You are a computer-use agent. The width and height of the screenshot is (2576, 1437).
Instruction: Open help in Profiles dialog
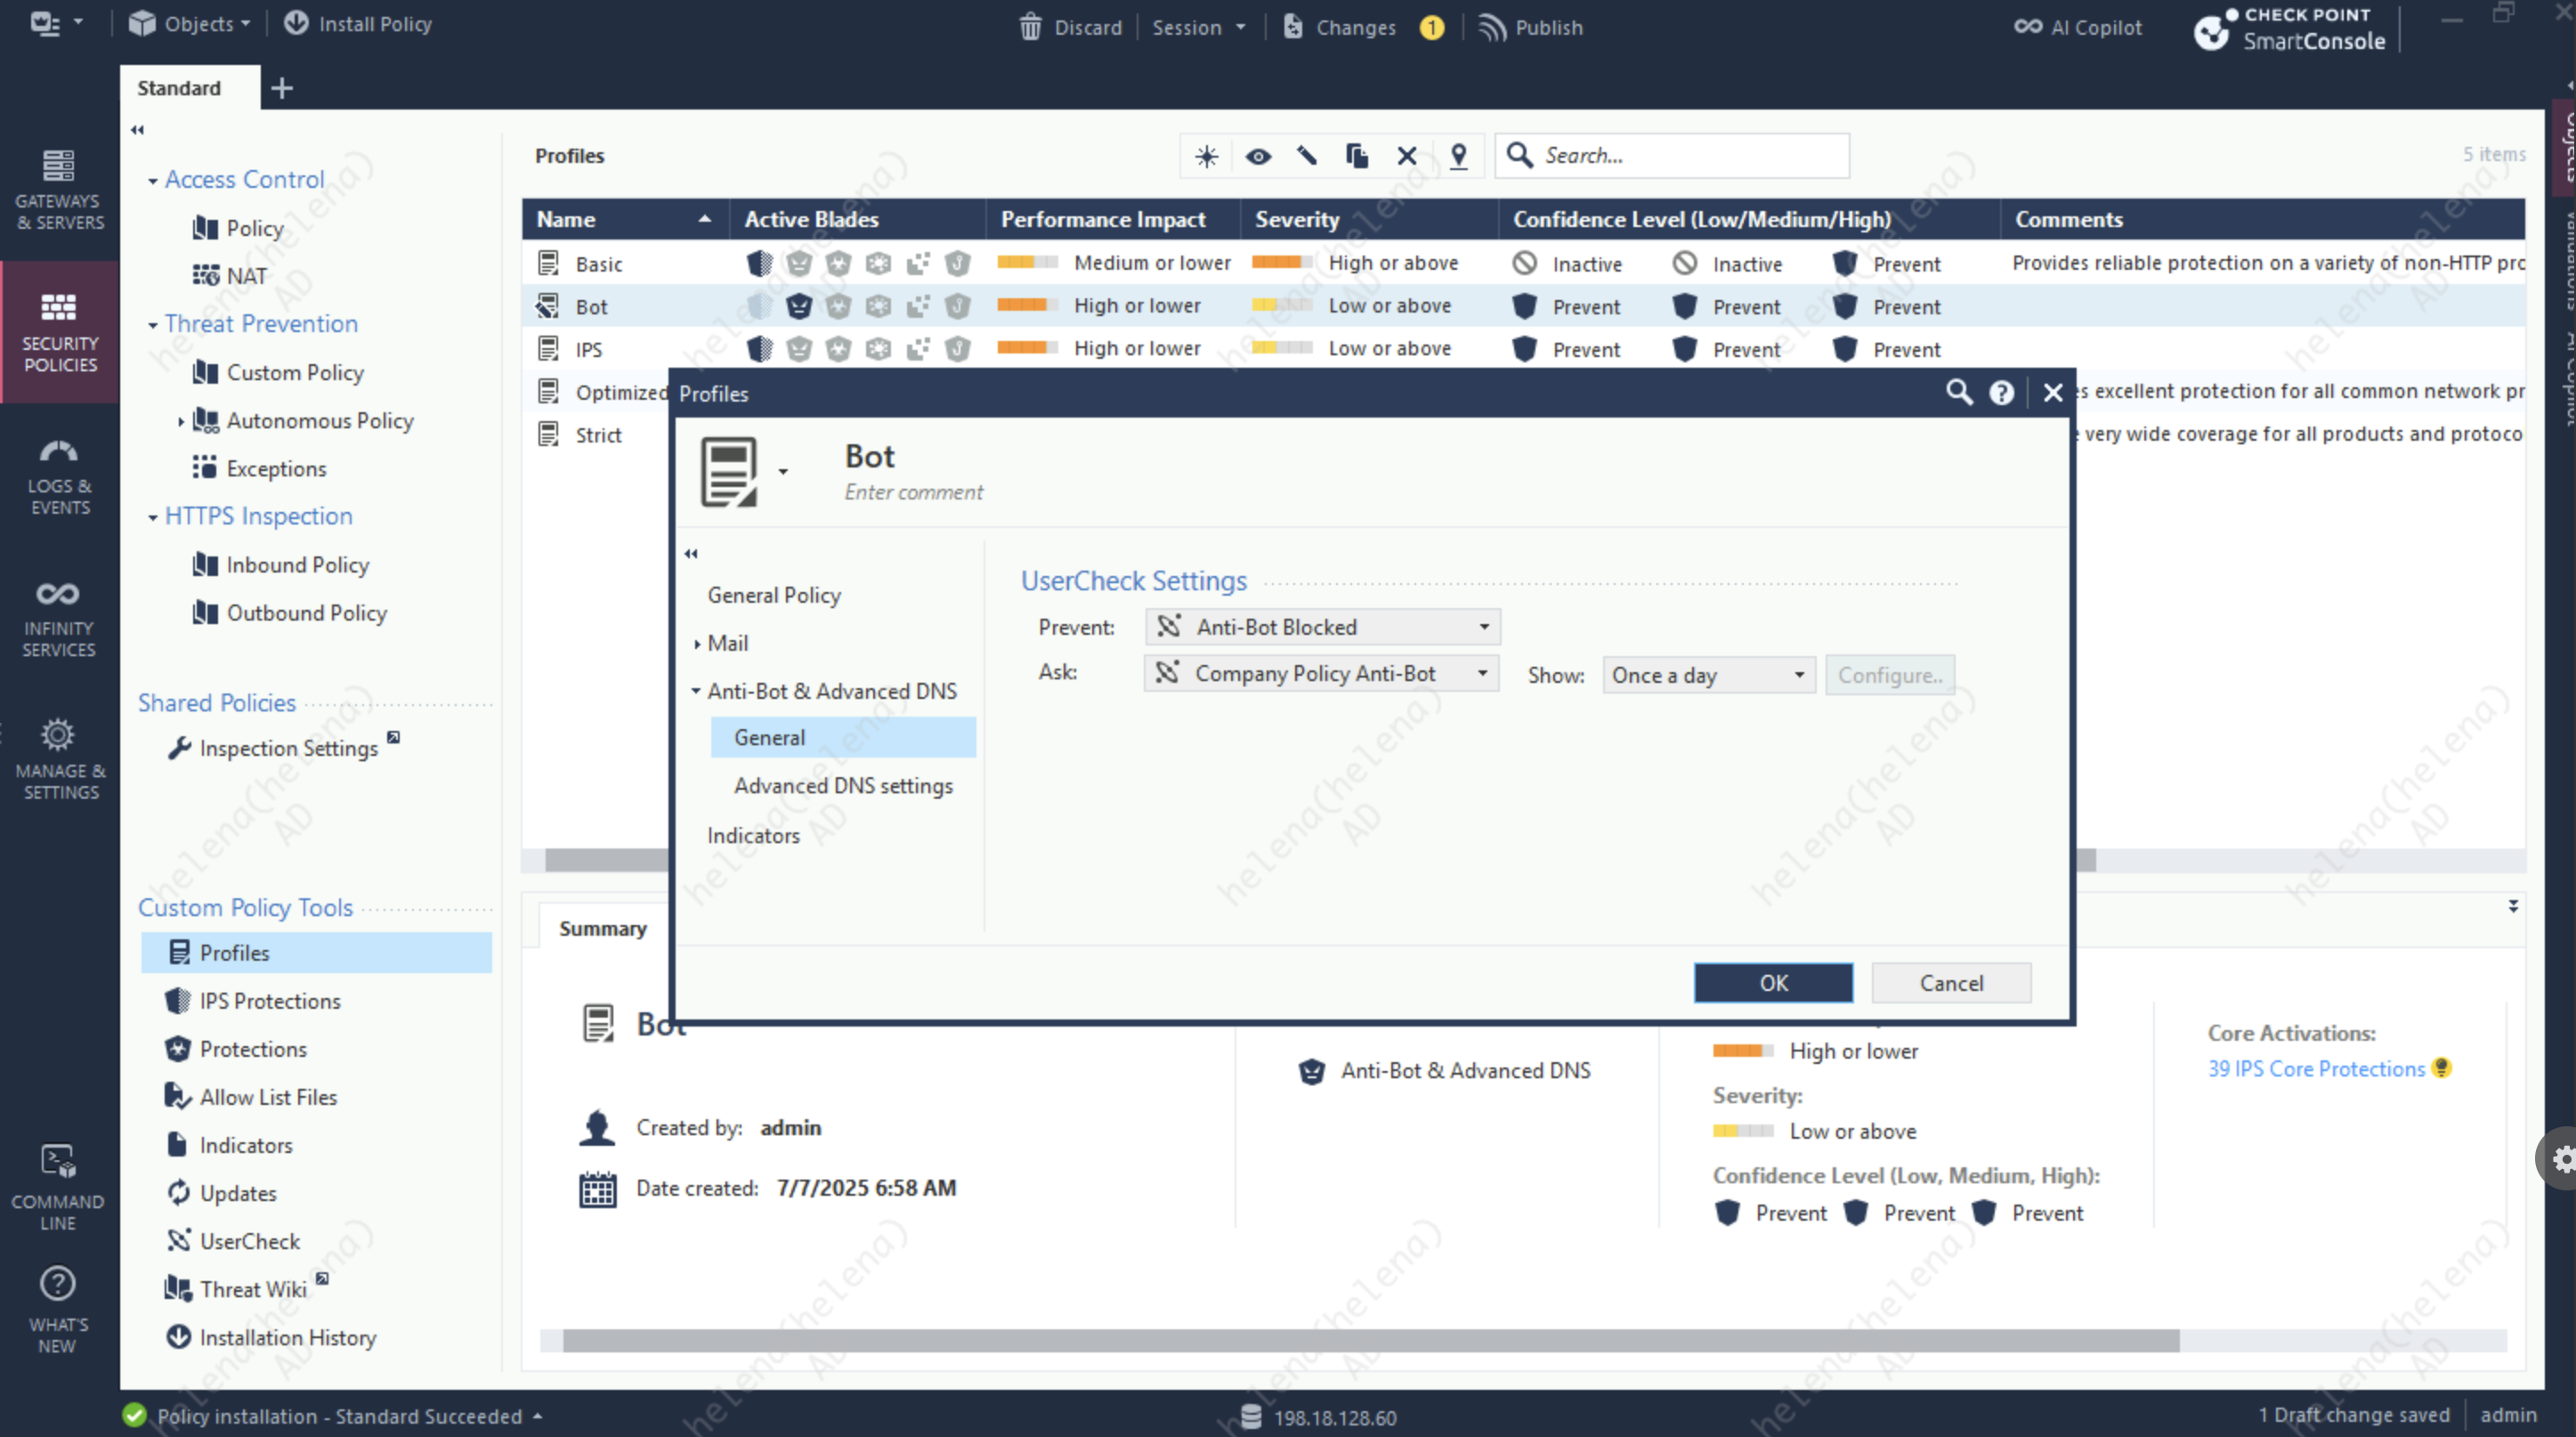(x=2001, y=393)
